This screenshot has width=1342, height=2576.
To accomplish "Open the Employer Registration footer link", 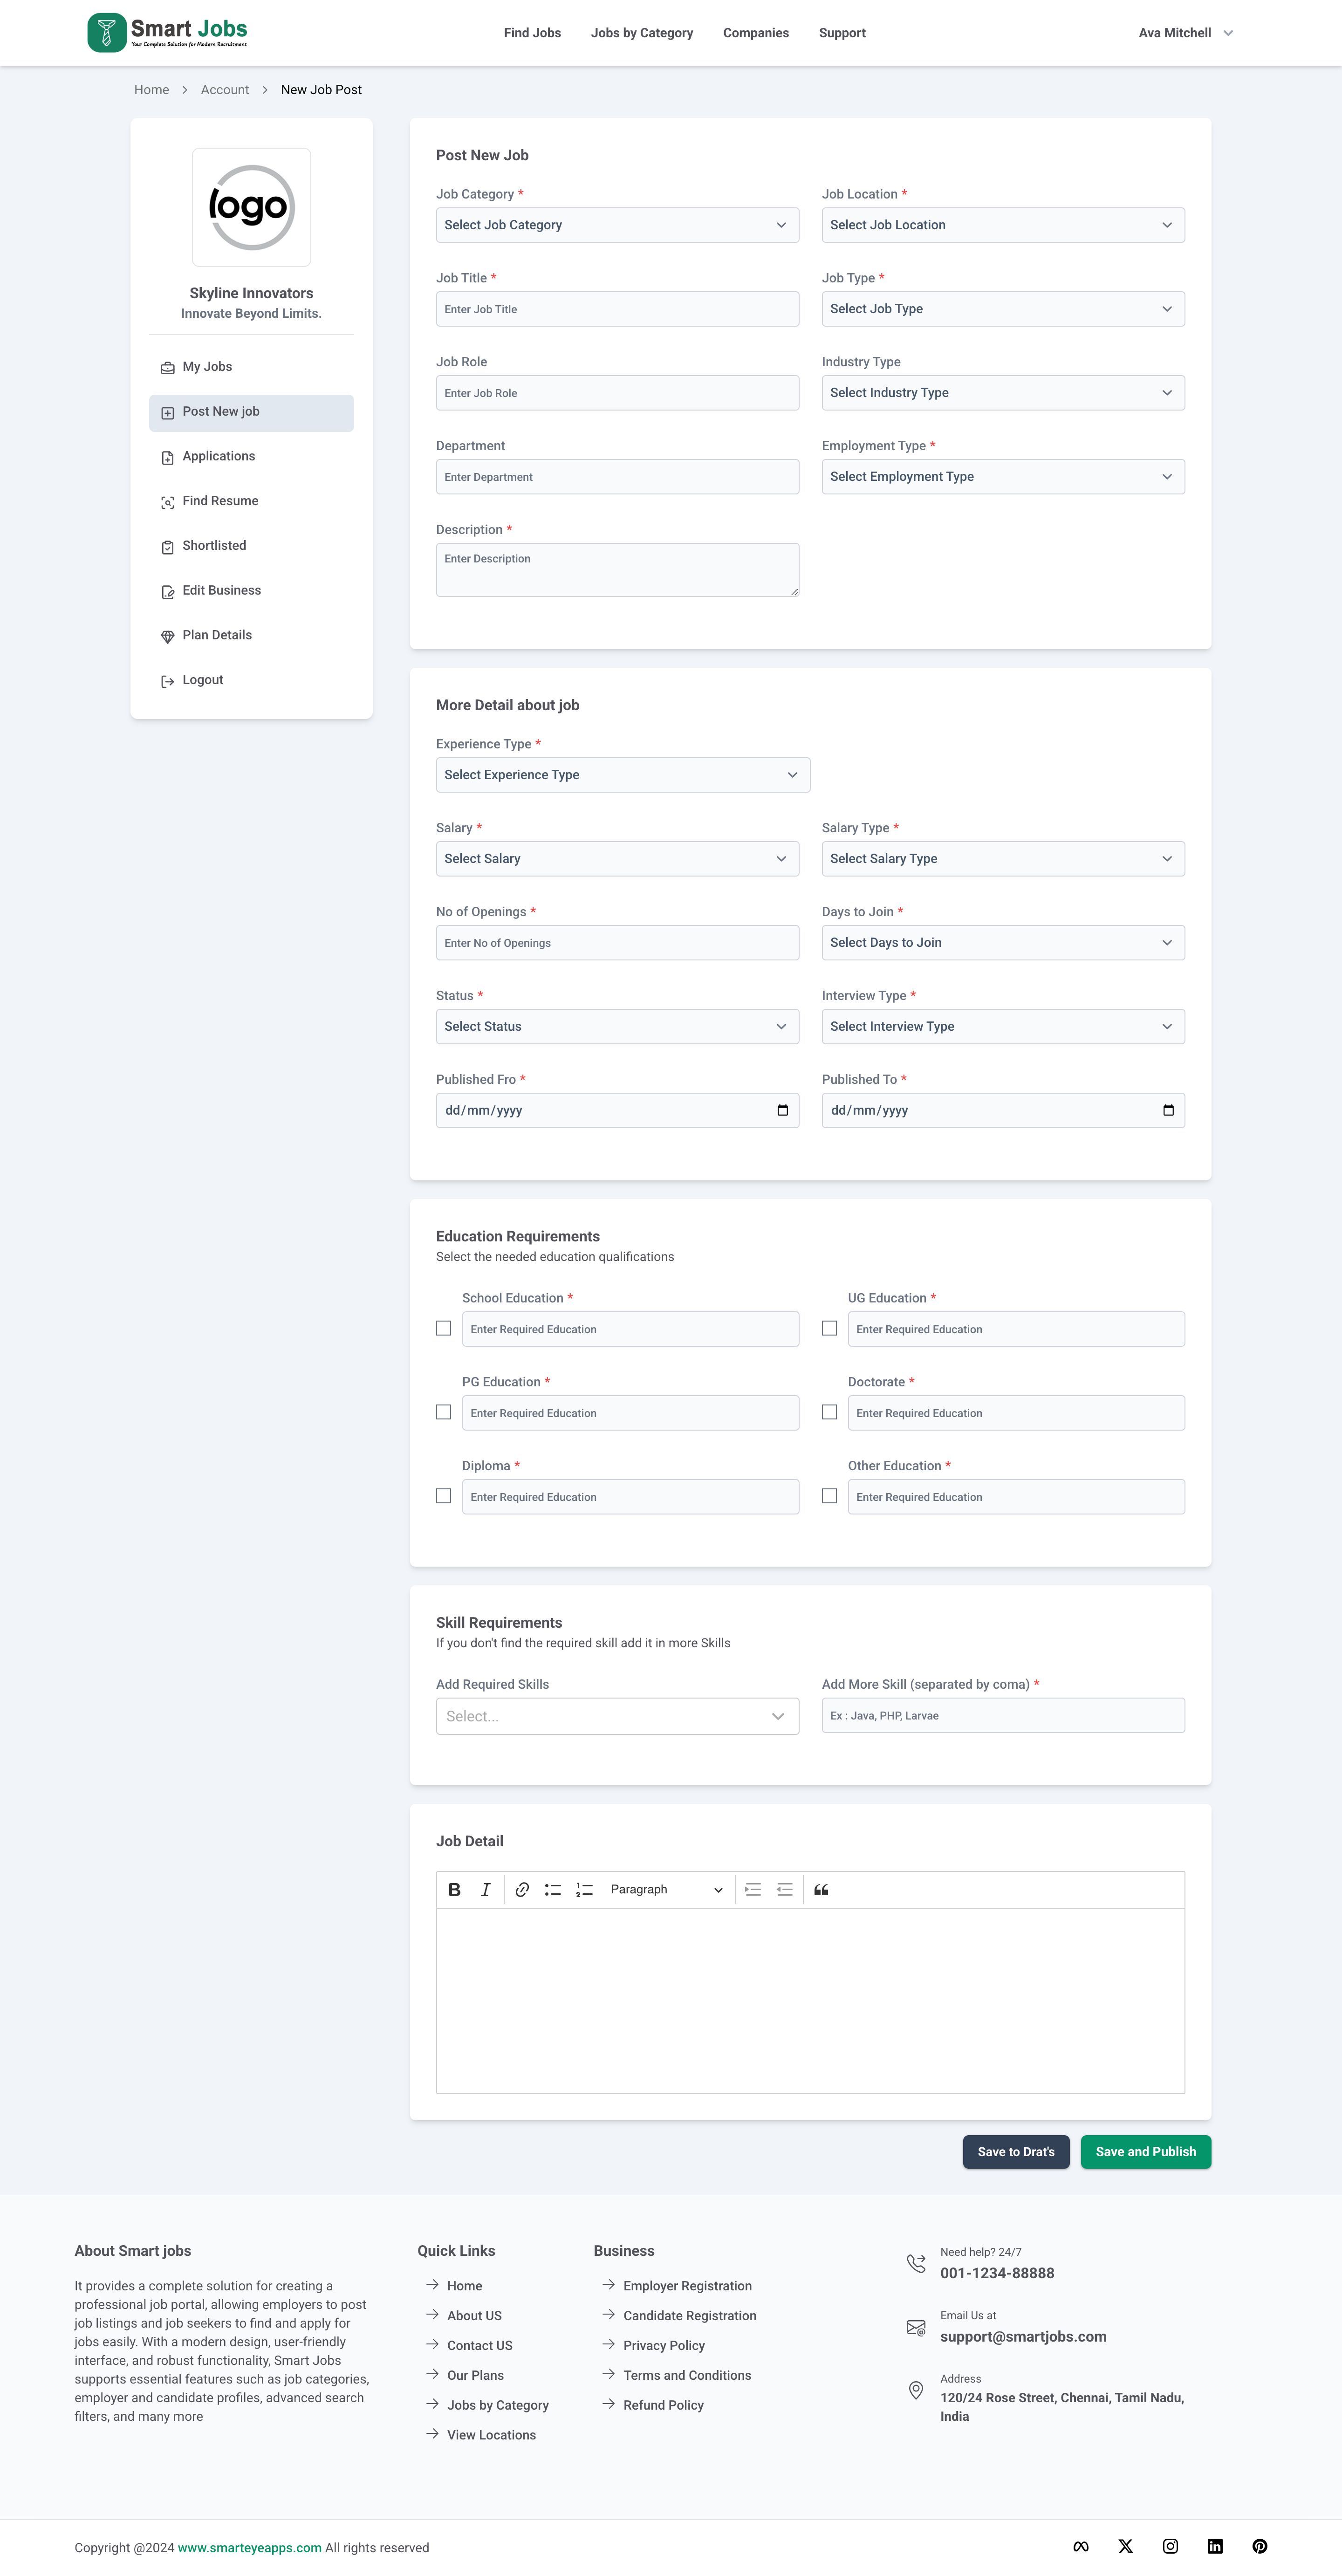I will 687,2286.
